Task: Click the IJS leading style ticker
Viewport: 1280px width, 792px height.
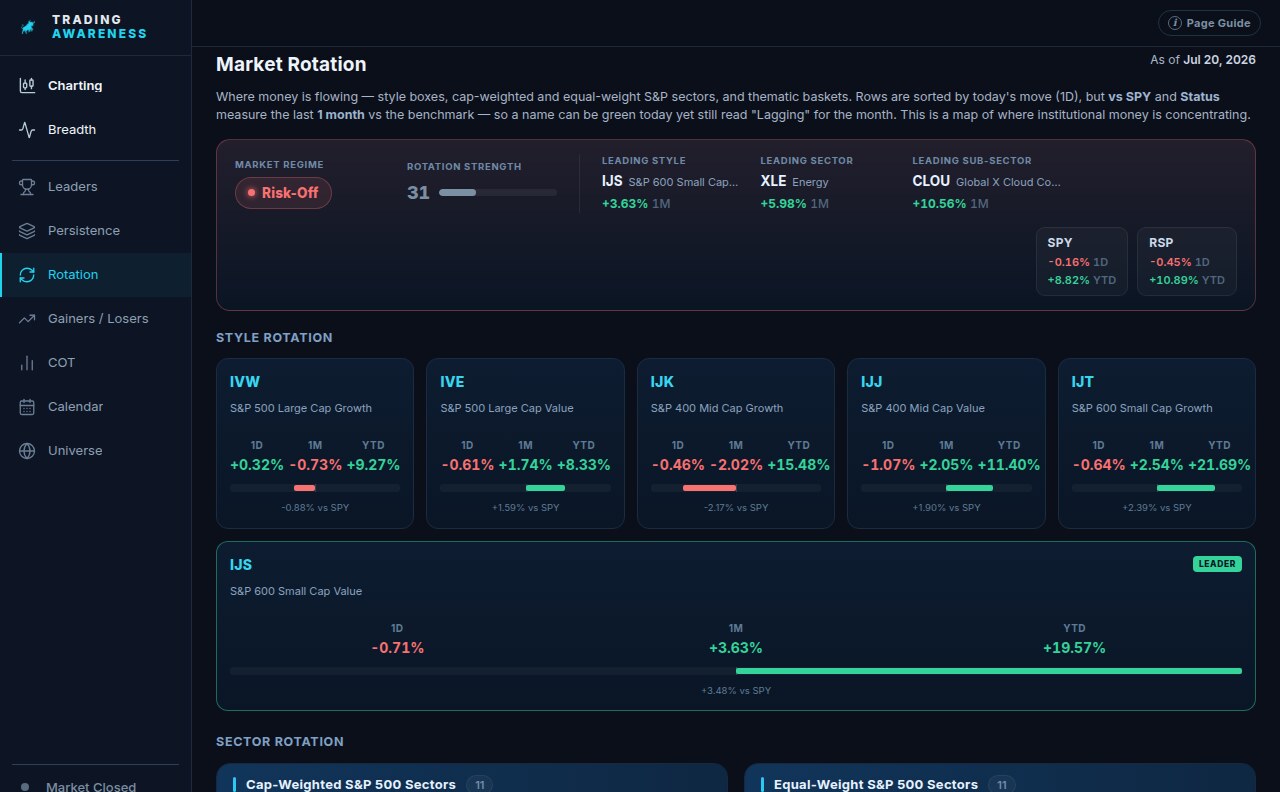Action: tap(612, 181)
